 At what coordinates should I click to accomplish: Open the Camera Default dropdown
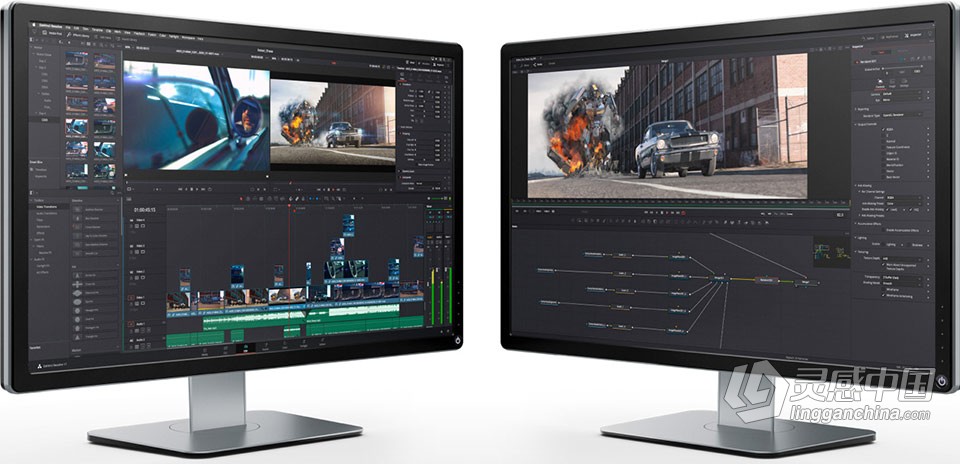point(902,94)
